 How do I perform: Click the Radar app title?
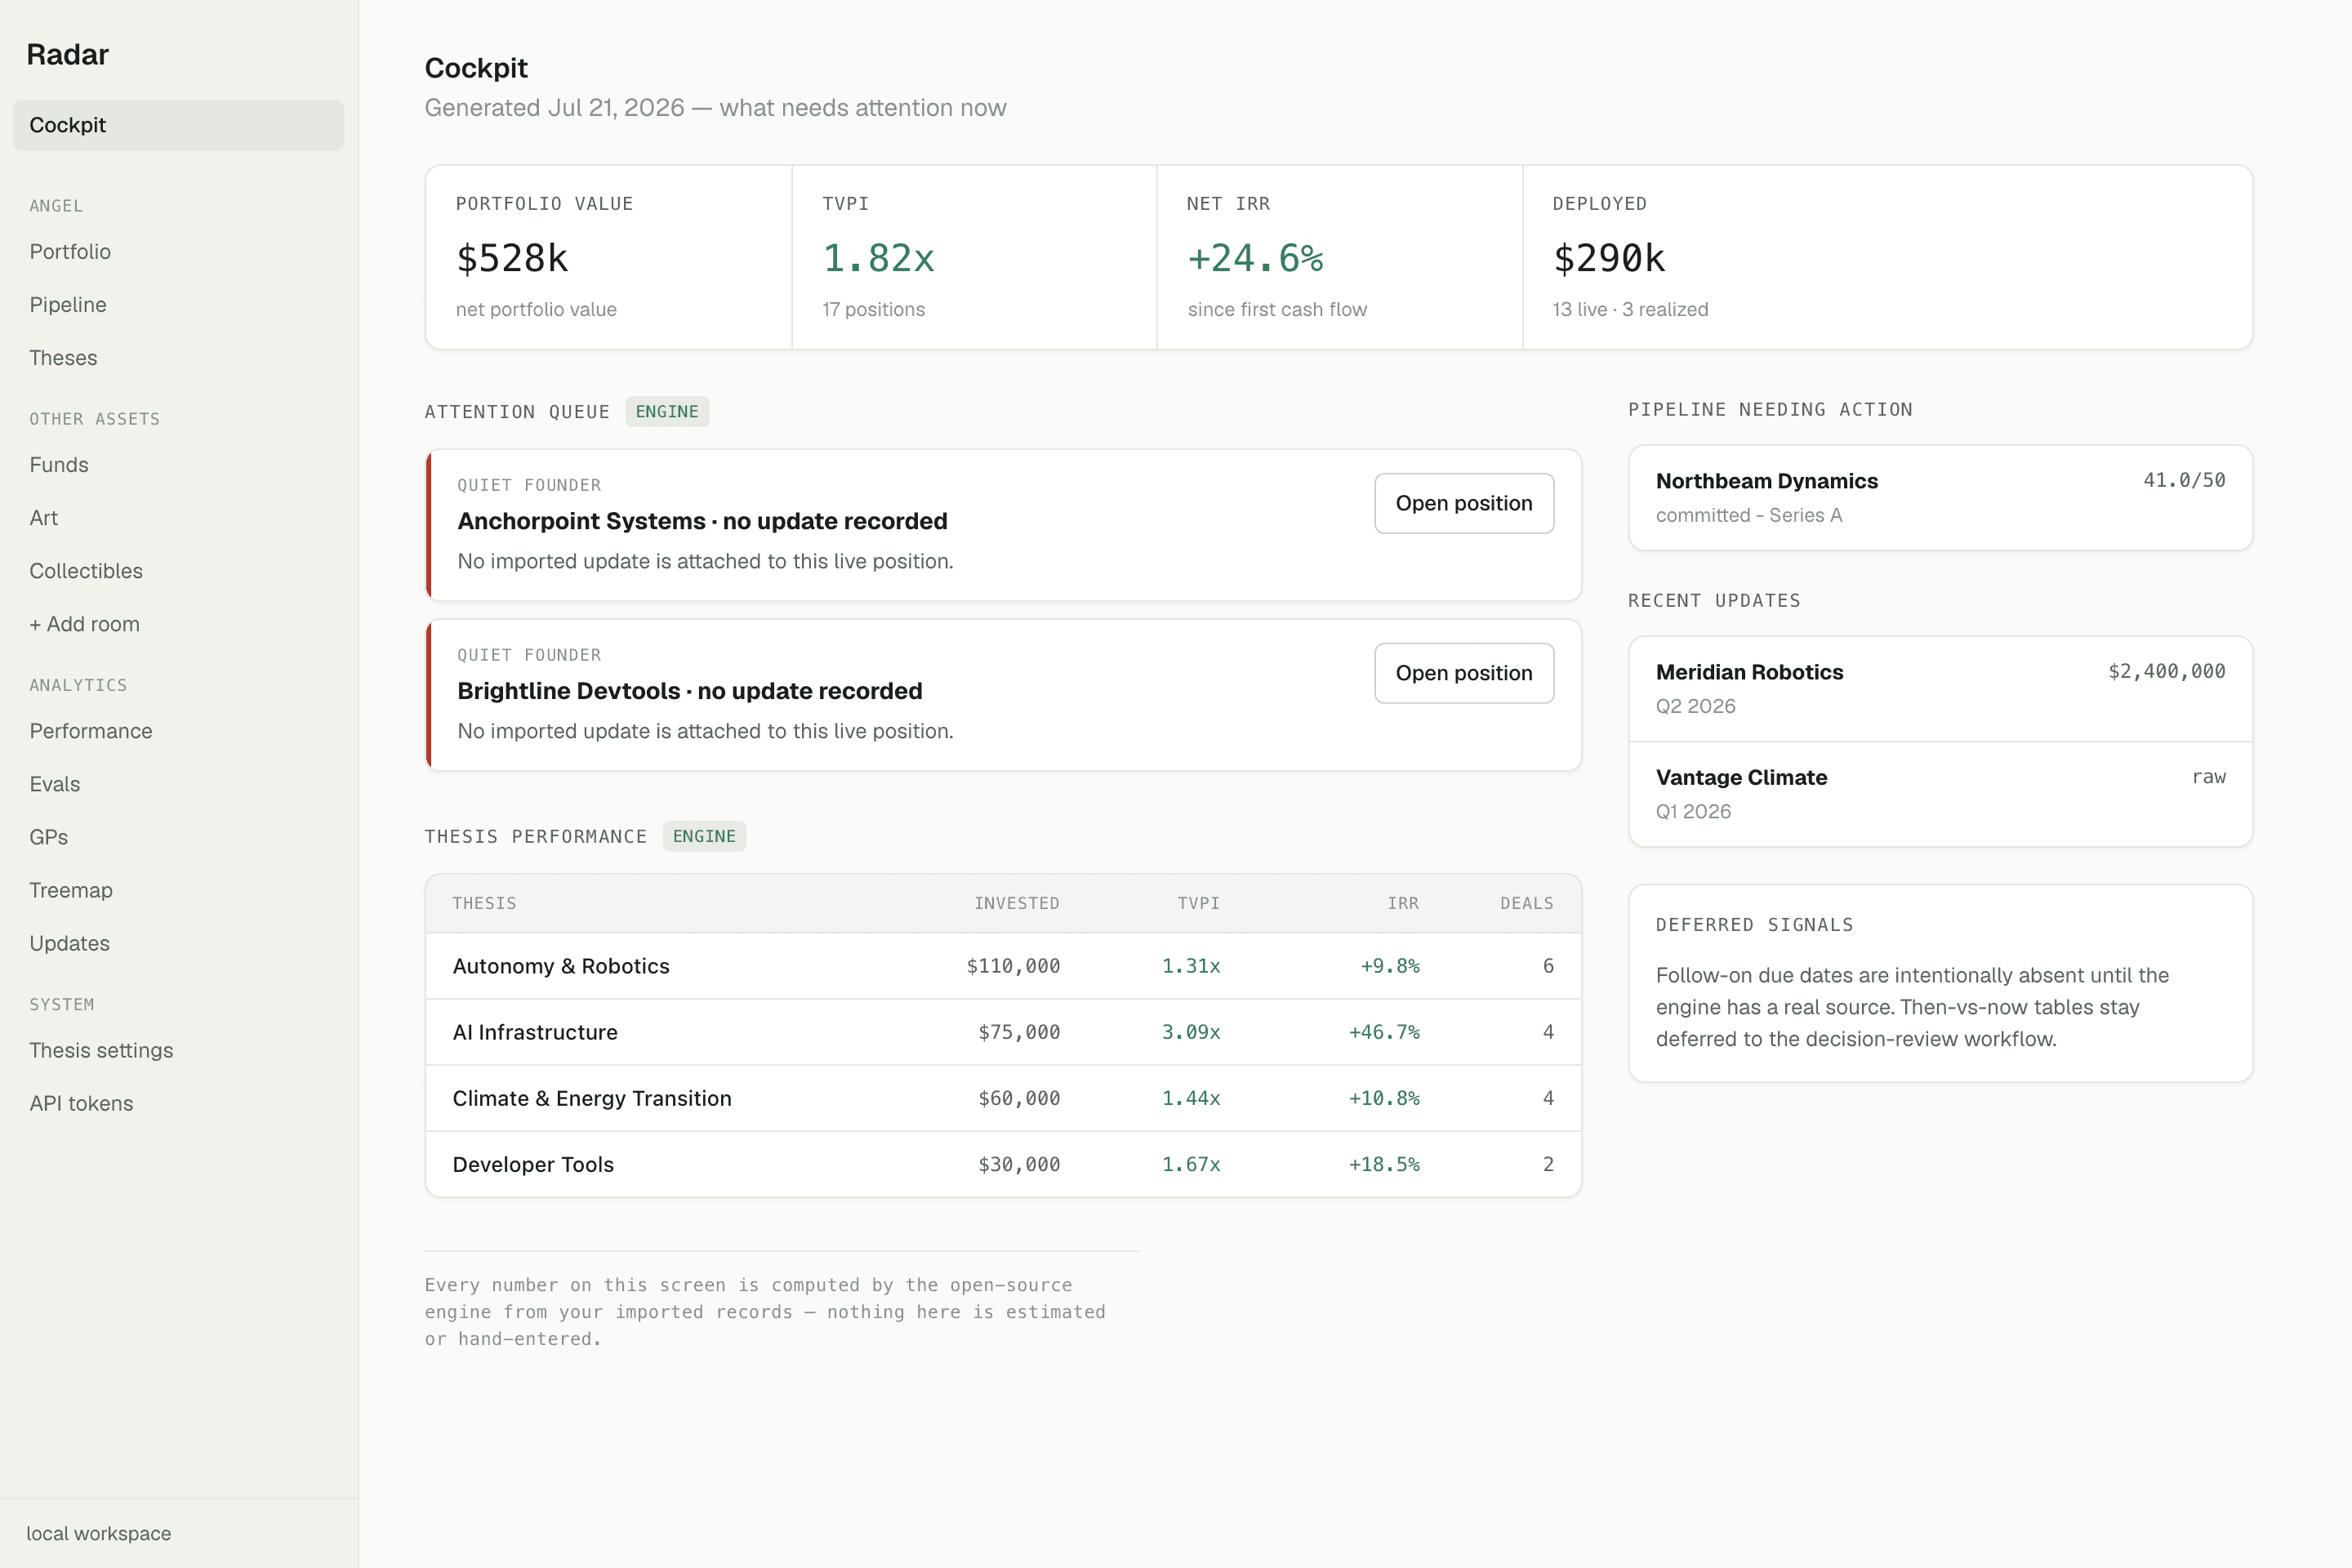point(67,54)
